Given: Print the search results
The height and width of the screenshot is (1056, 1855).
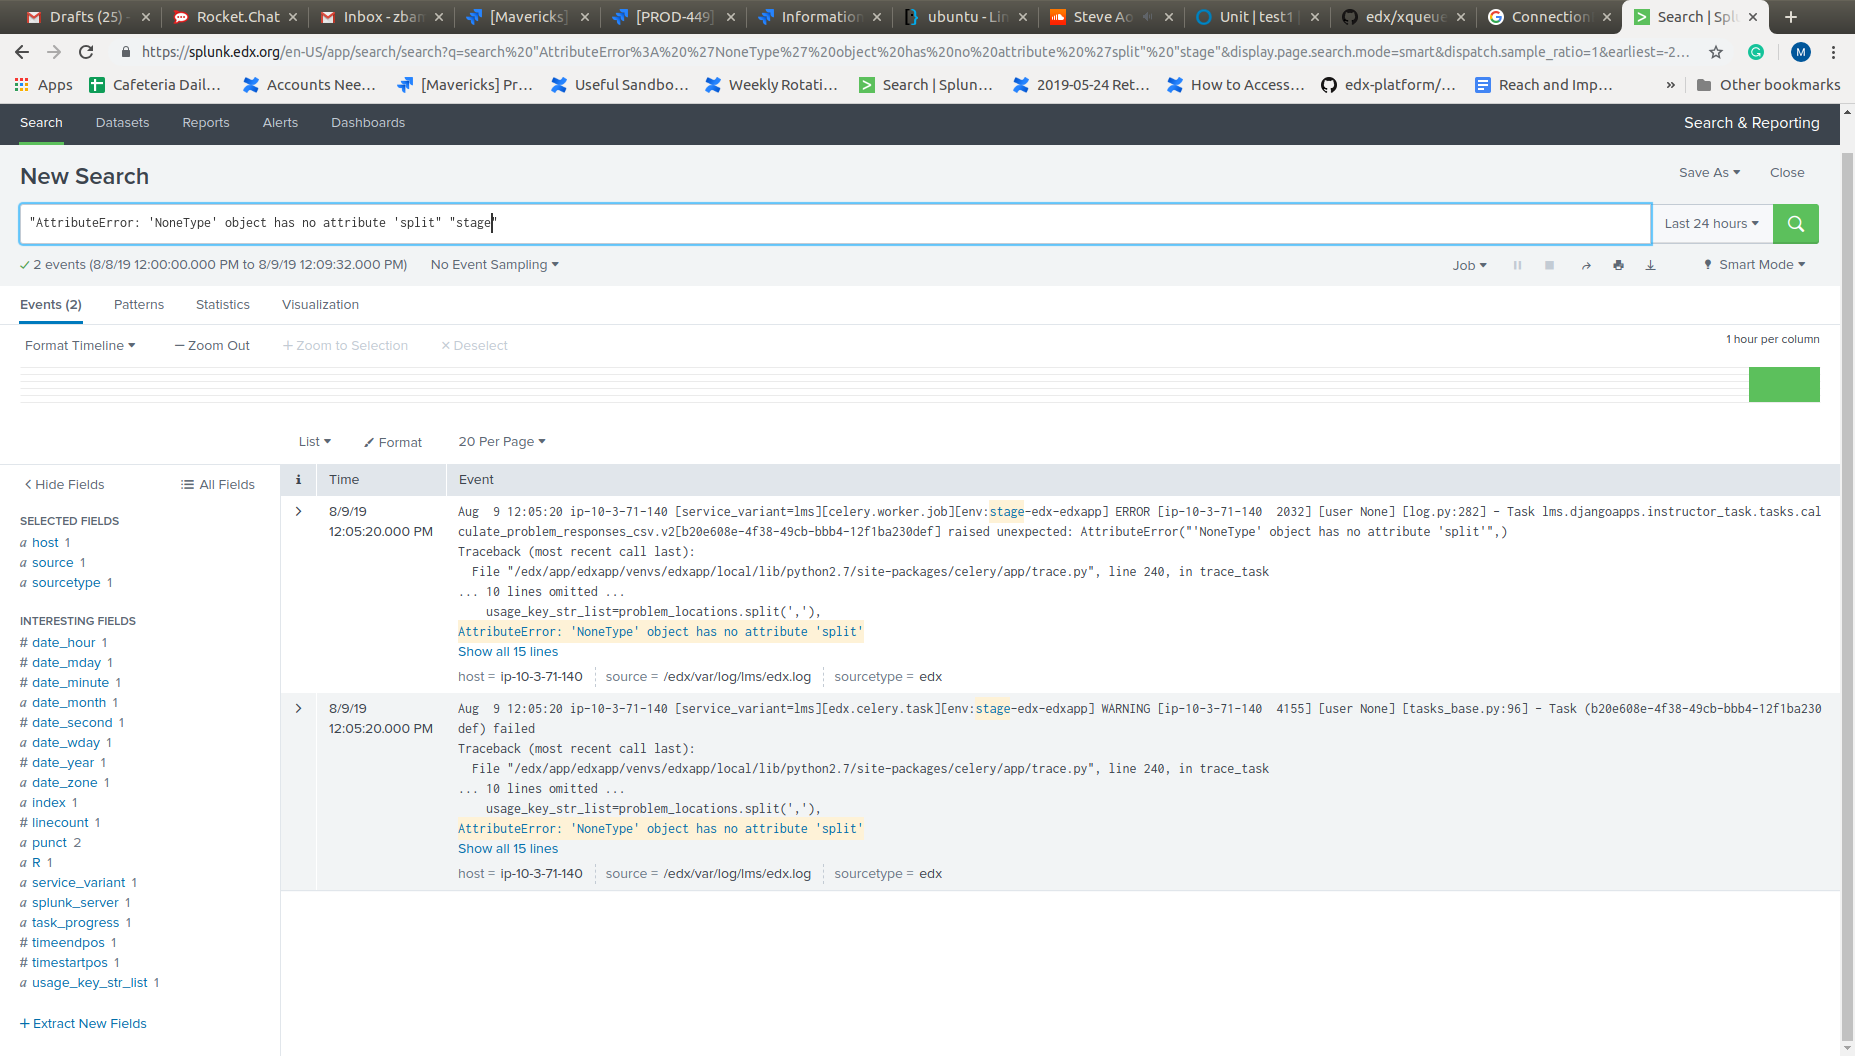Looking at the screenshot, I should pyautogui.click(x=1618, y=265).
